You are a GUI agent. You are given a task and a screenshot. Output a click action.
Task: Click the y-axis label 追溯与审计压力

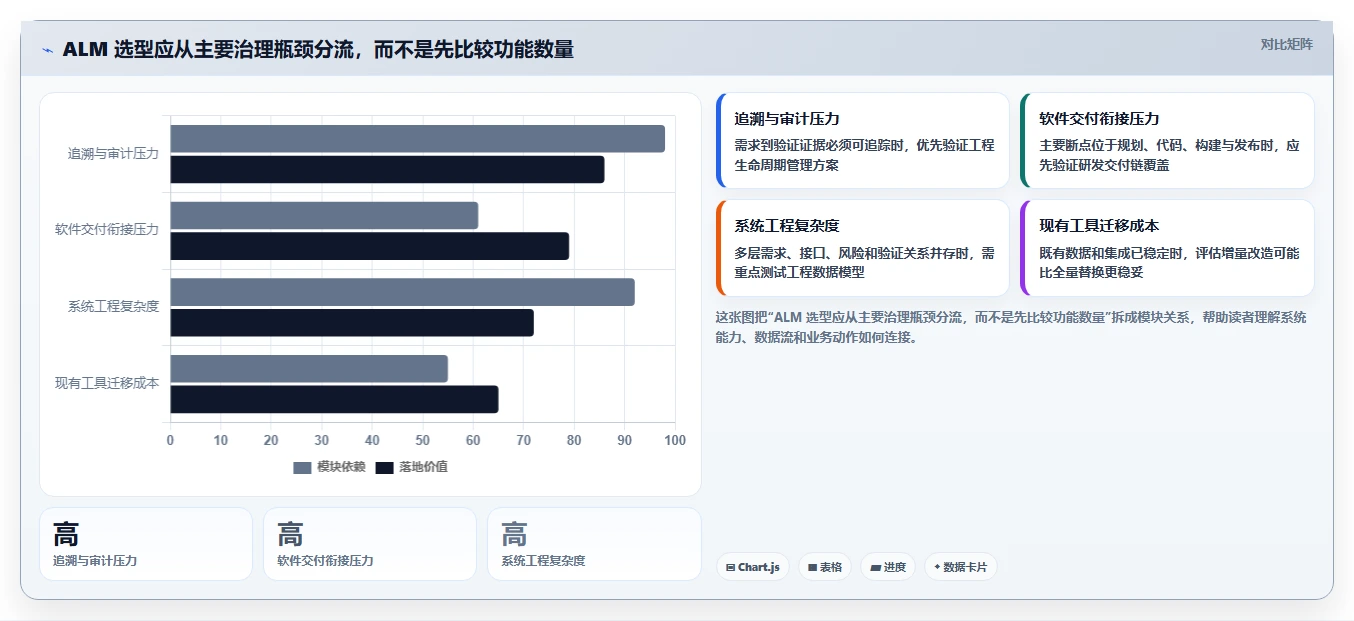pyautogui.click(x=113, y=154)
